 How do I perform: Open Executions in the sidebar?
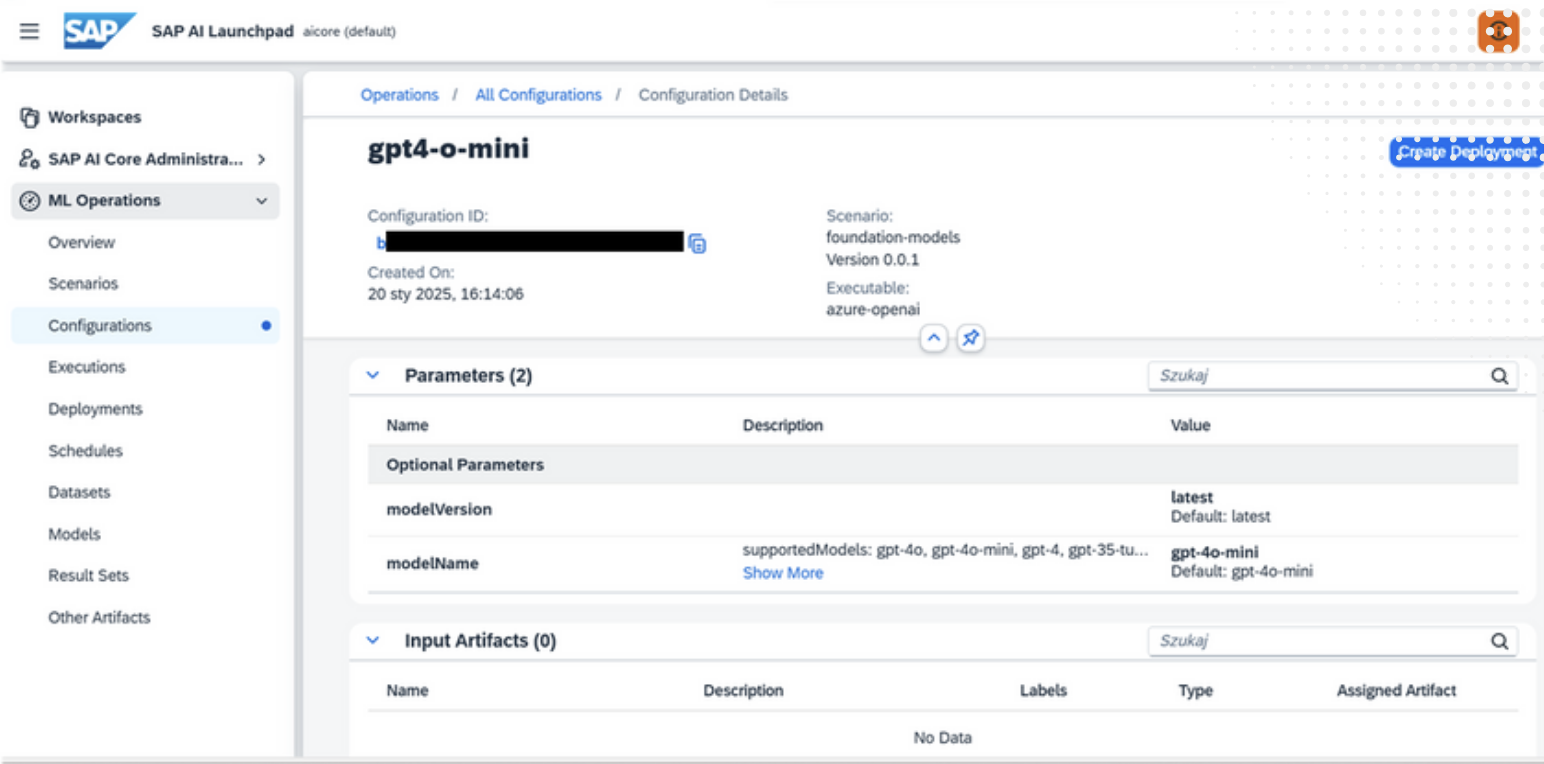(87, 367)
